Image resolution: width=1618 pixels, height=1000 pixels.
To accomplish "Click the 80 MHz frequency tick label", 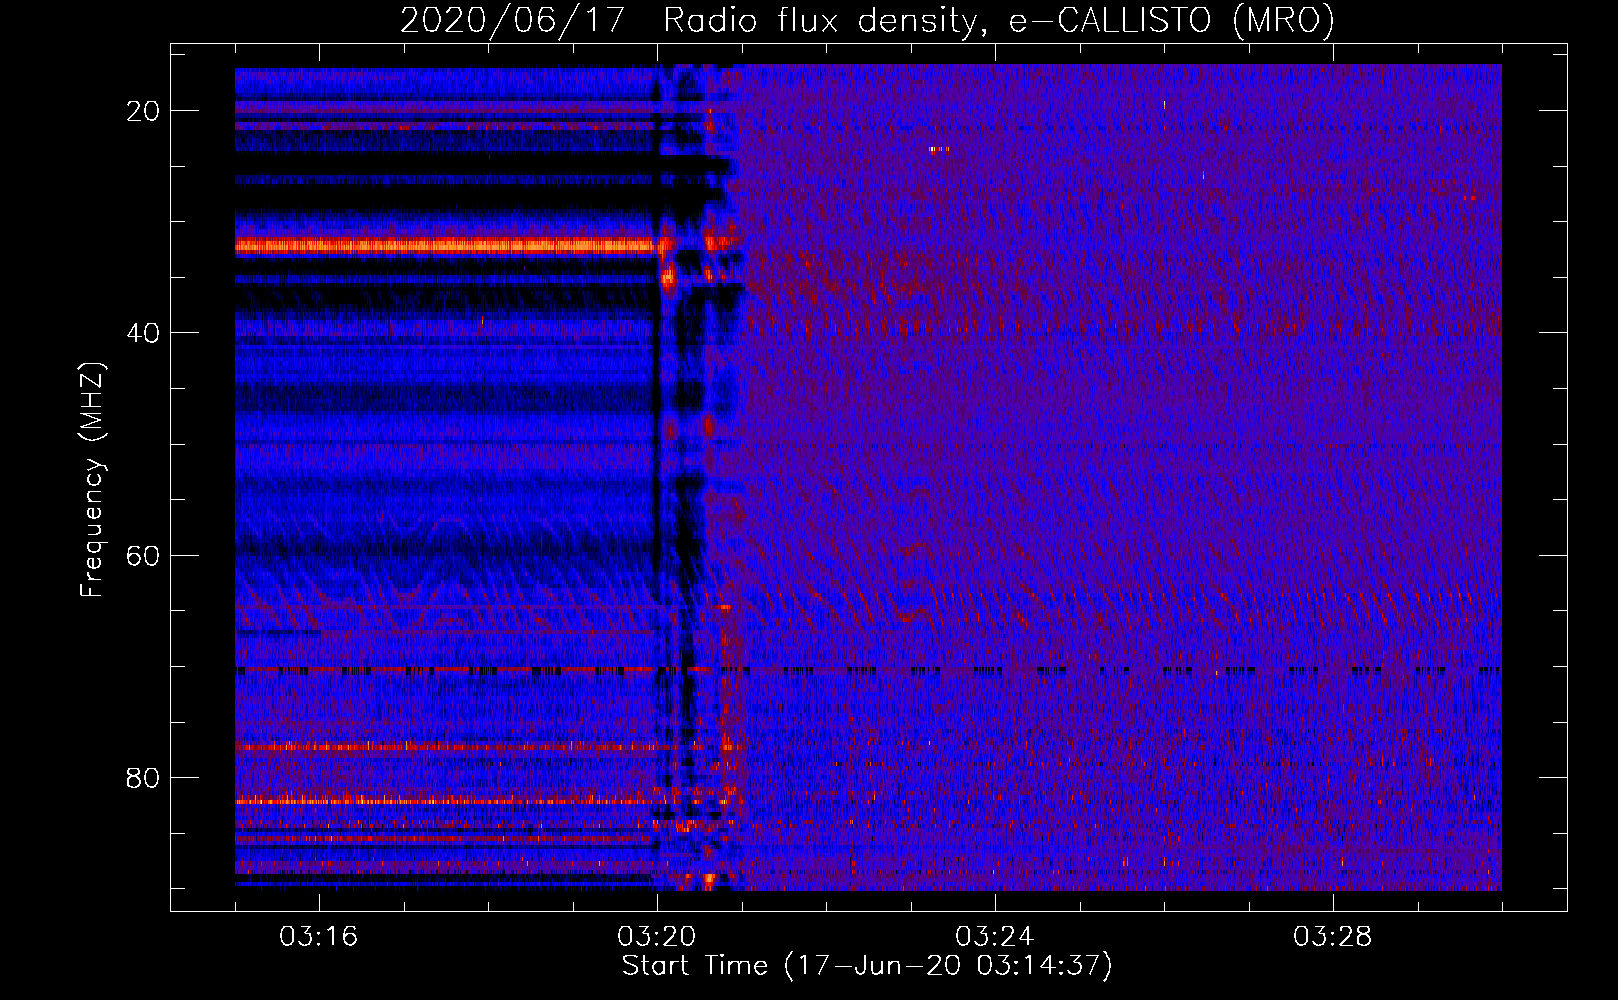I will coord(143,777).
